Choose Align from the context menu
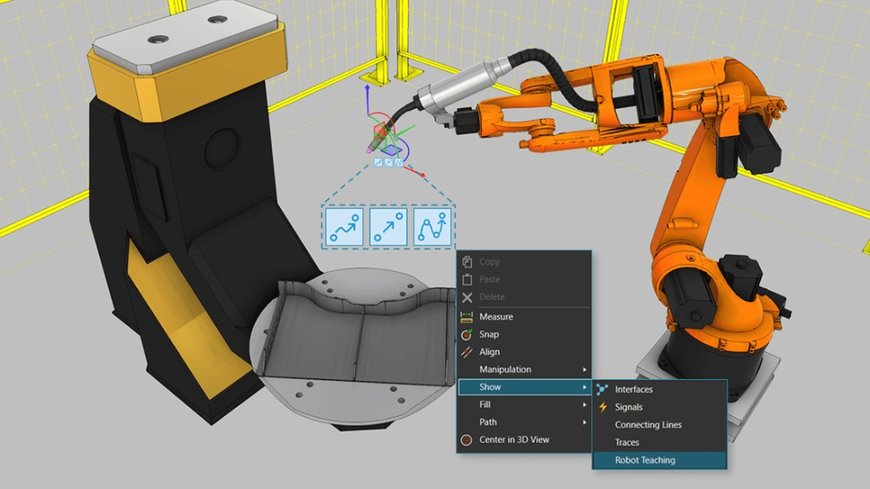This screenshot has height=489, width=870. pyautogui.click(x=524, y=352)
